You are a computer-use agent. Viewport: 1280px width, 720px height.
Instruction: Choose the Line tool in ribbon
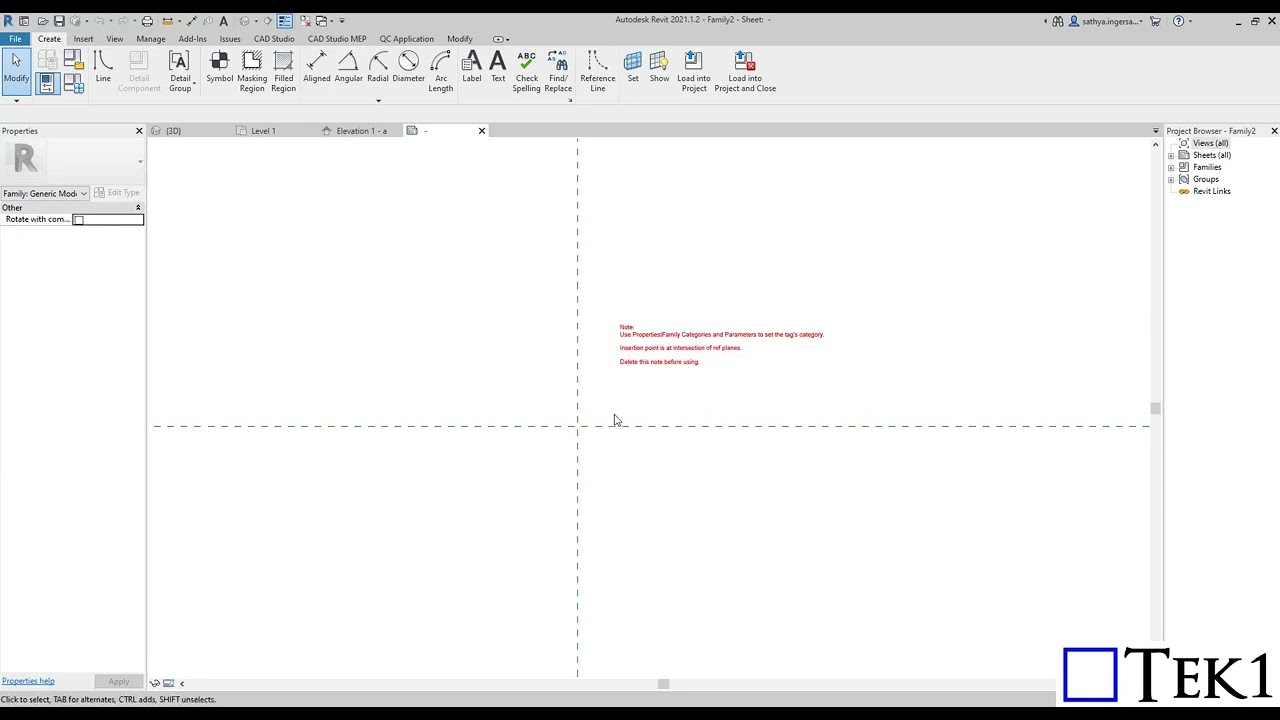(x=103, y=68)
